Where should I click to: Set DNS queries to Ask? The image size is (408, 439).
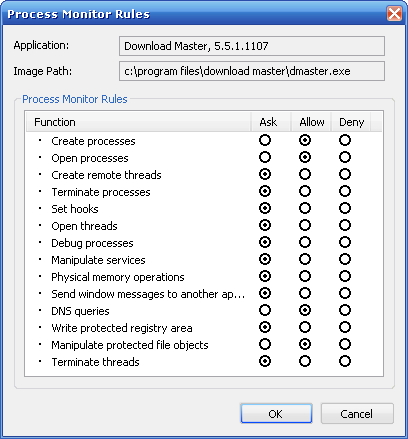(x=265, y=310)
